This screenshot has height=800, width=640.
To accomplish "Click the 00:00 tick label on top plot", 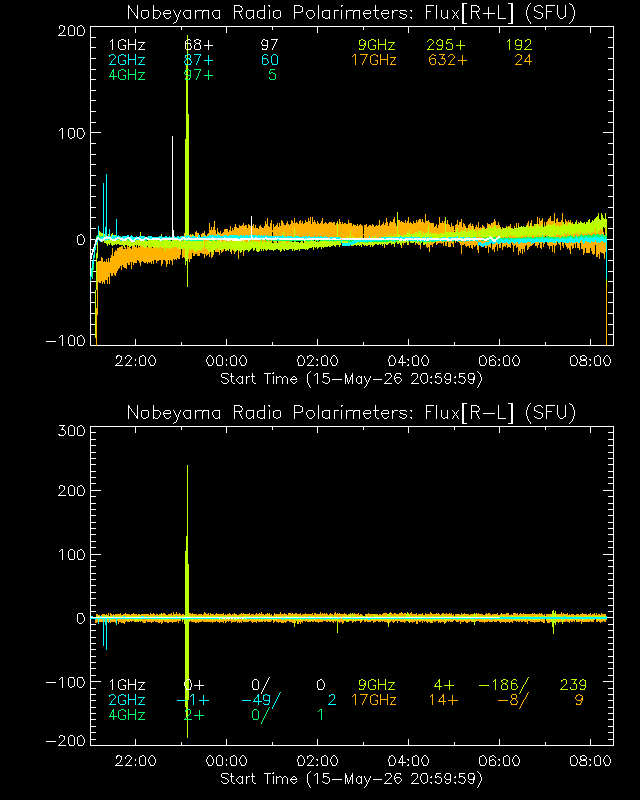I will (x=227, y=361).
